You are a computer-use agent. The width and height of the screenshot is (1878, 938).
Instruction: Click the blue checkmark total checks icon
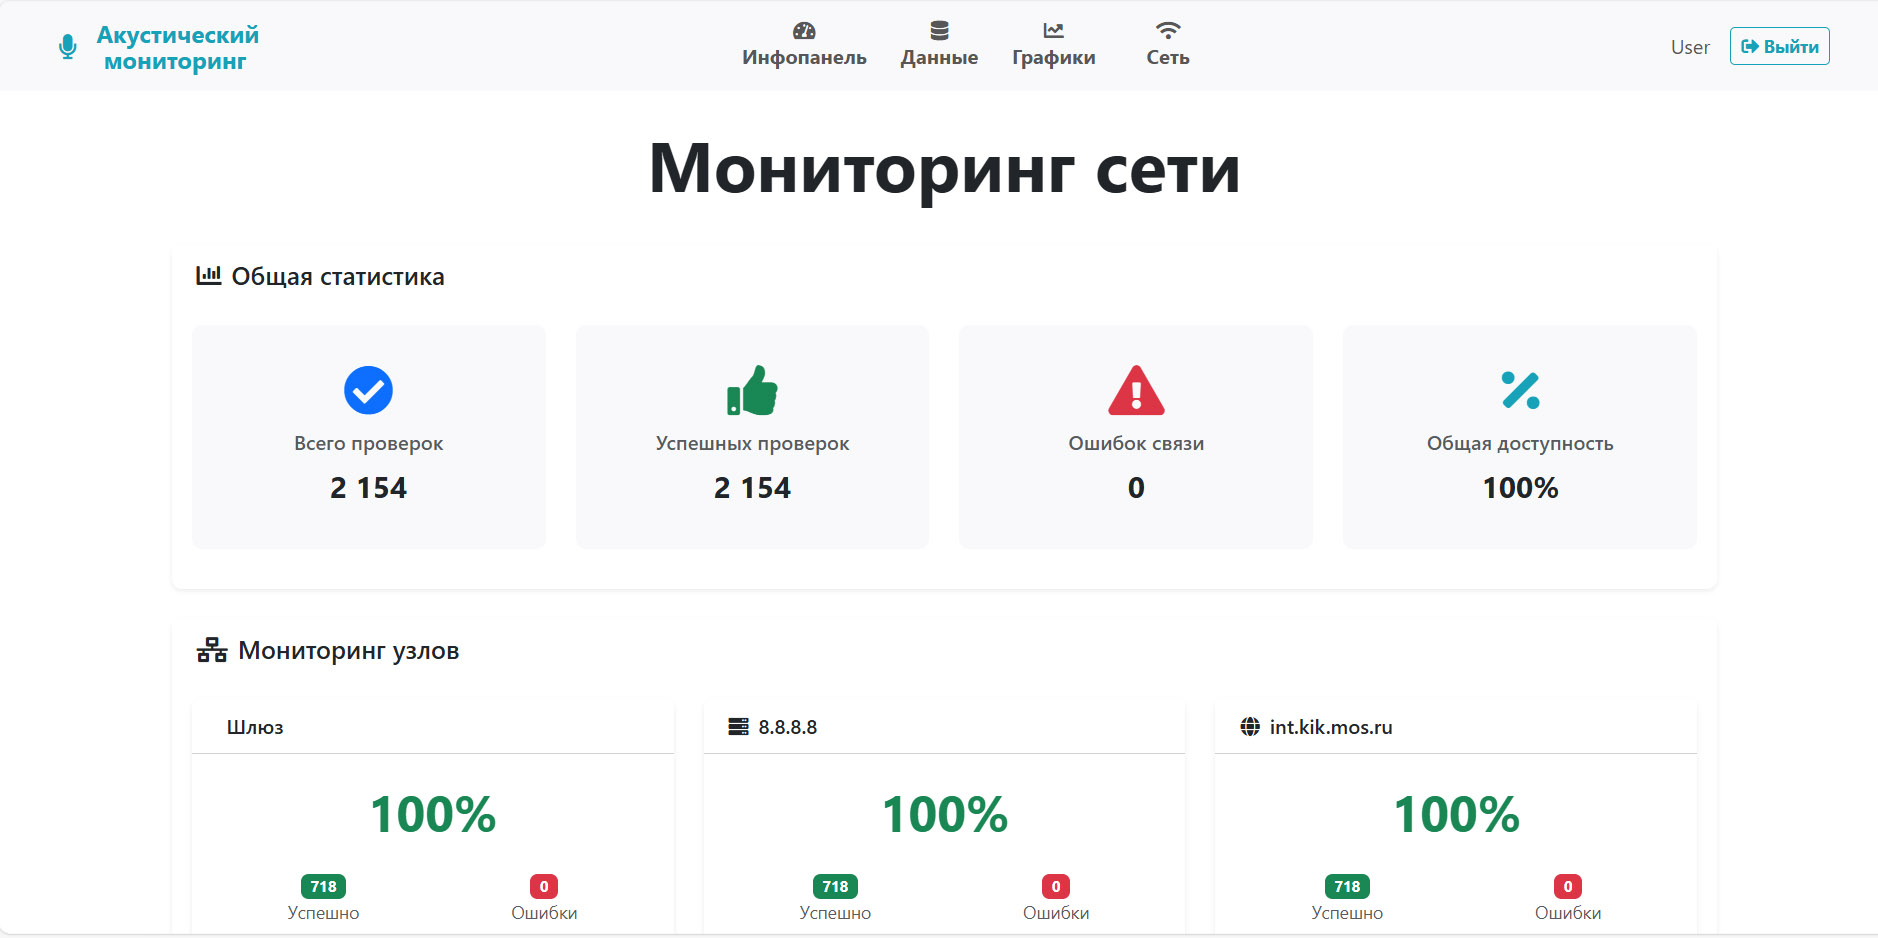(368, 390)
